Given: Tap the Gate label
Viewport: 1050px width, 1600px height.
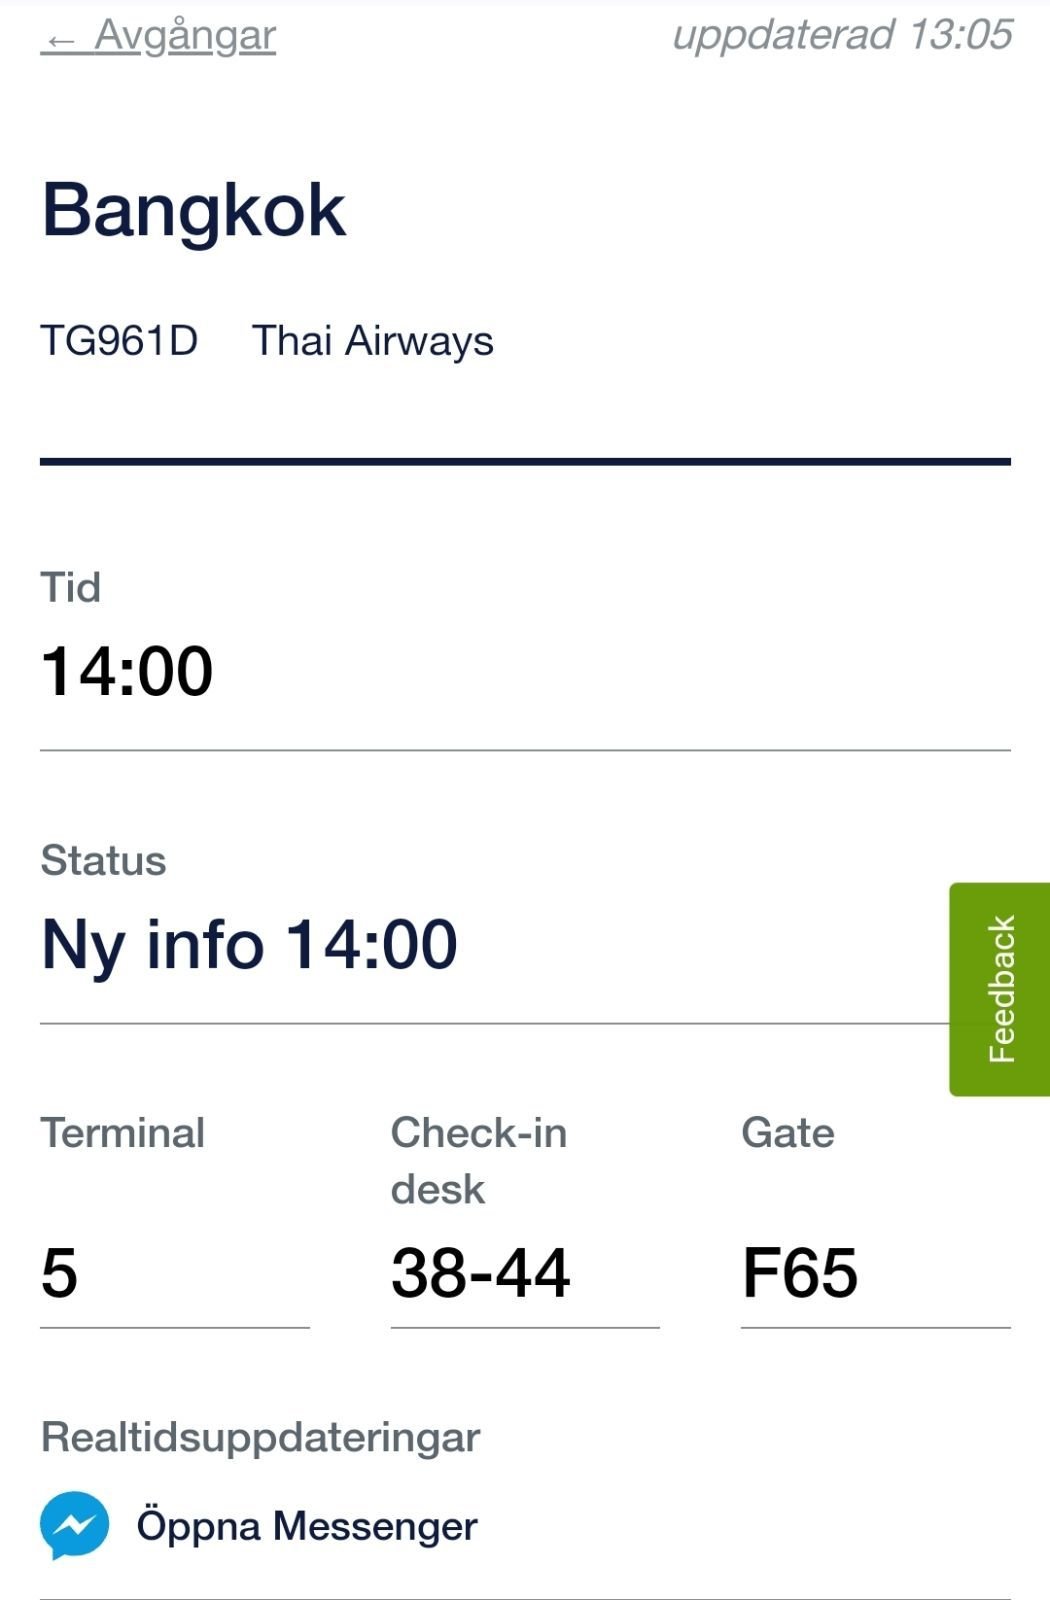Looking at the screenshot, I should point(788,1134).
